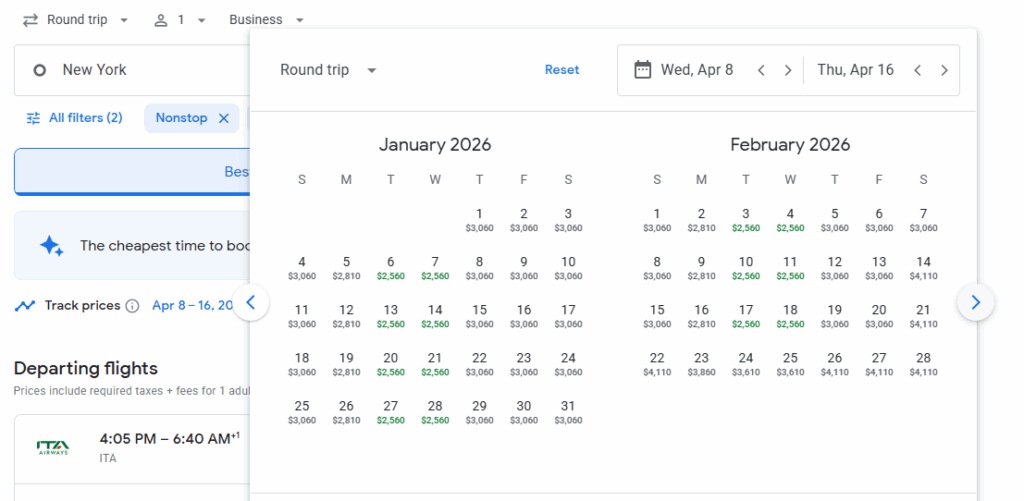The height and width of the screenshot is (501, 1024).
Task: Open Round trip dropdown in calendar panel
Action: (x=328, y=70)
